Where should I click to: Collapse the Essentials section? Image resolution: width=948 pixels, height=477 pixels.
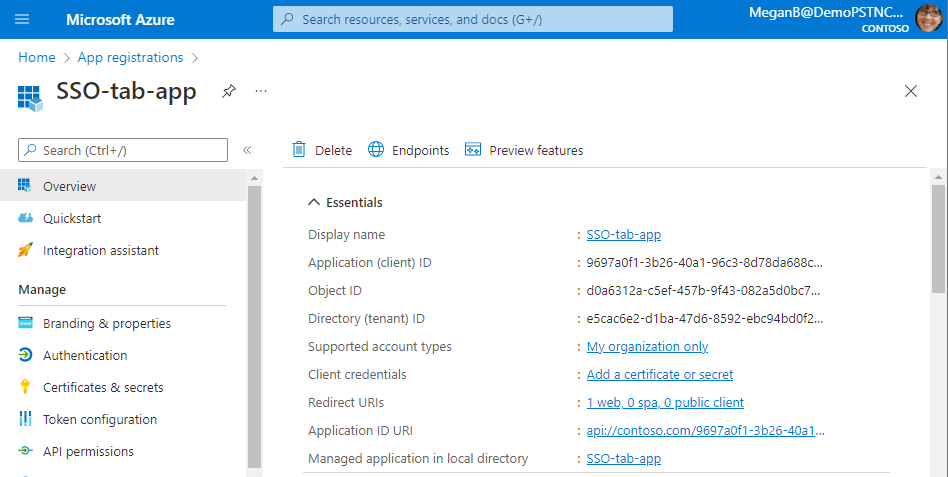tap(345, 203)
